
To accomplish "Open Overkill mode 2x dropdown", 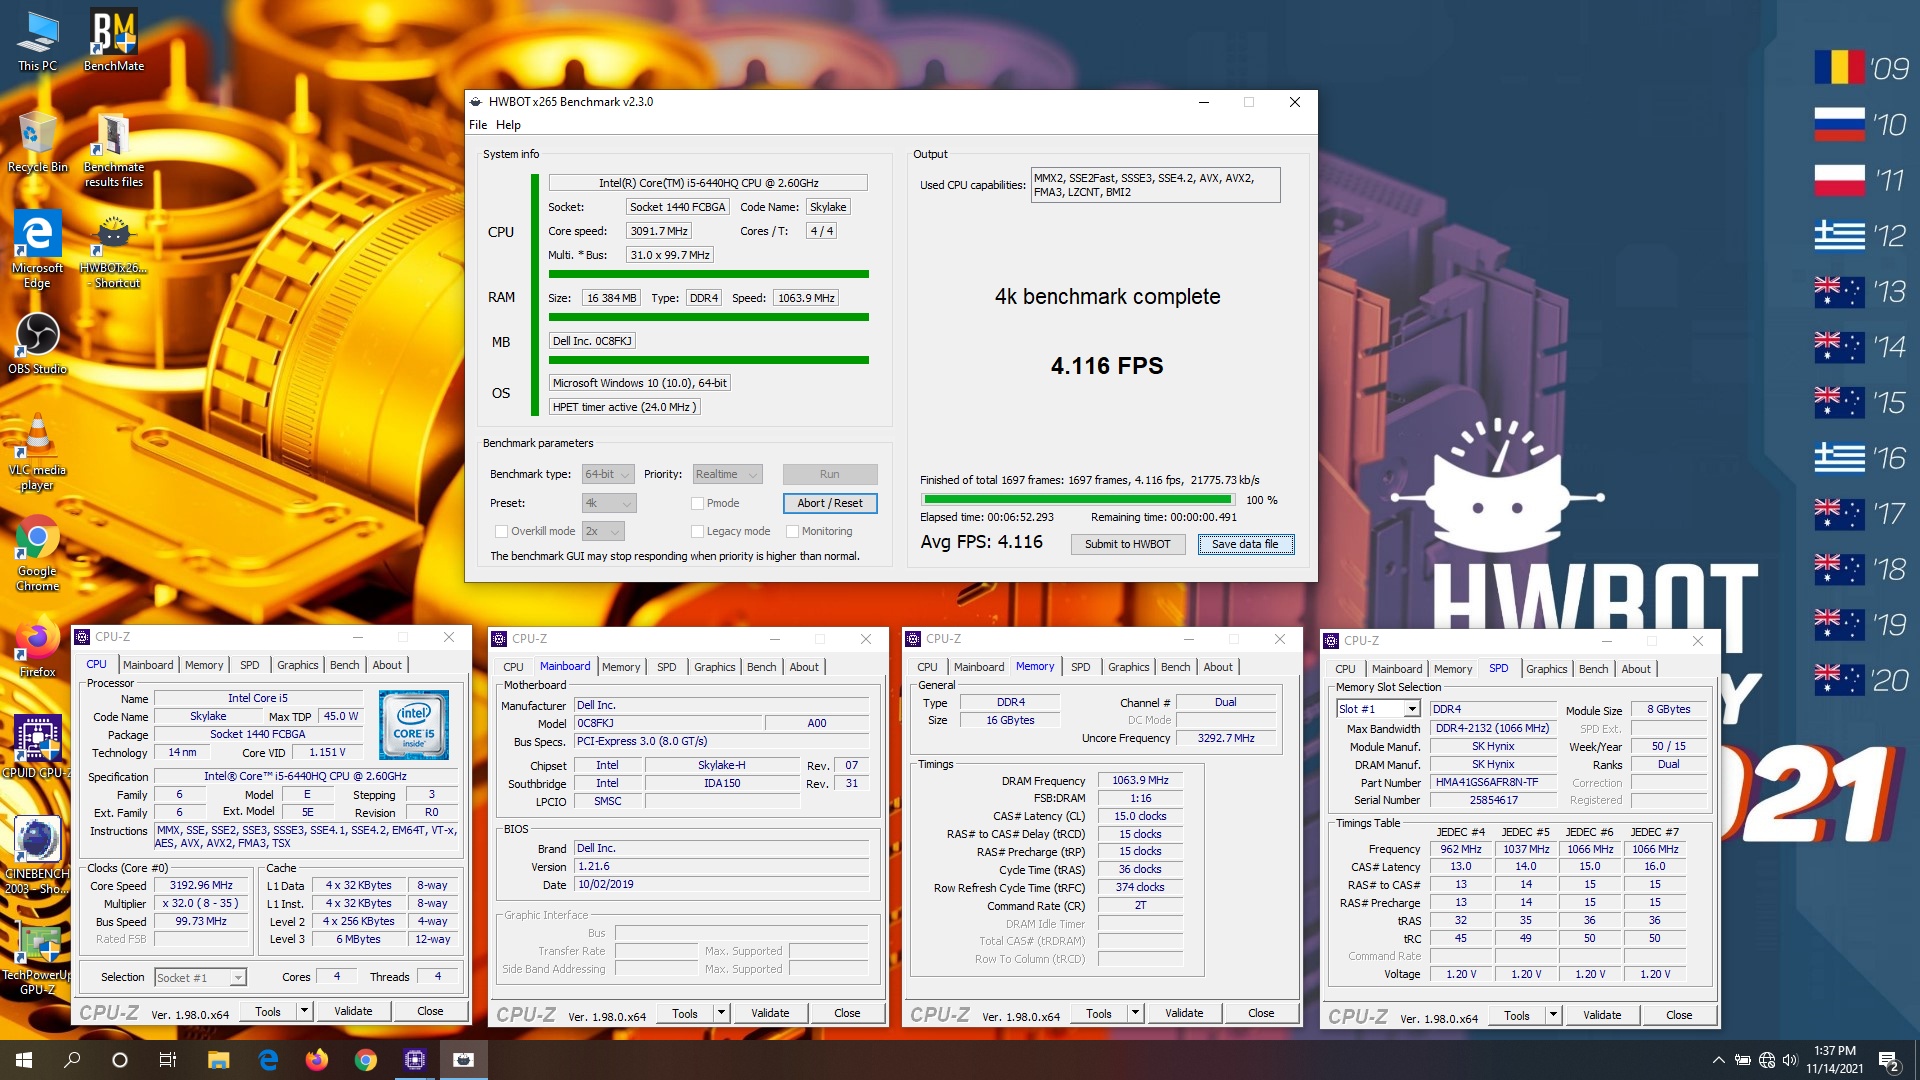I will point(603,531).
